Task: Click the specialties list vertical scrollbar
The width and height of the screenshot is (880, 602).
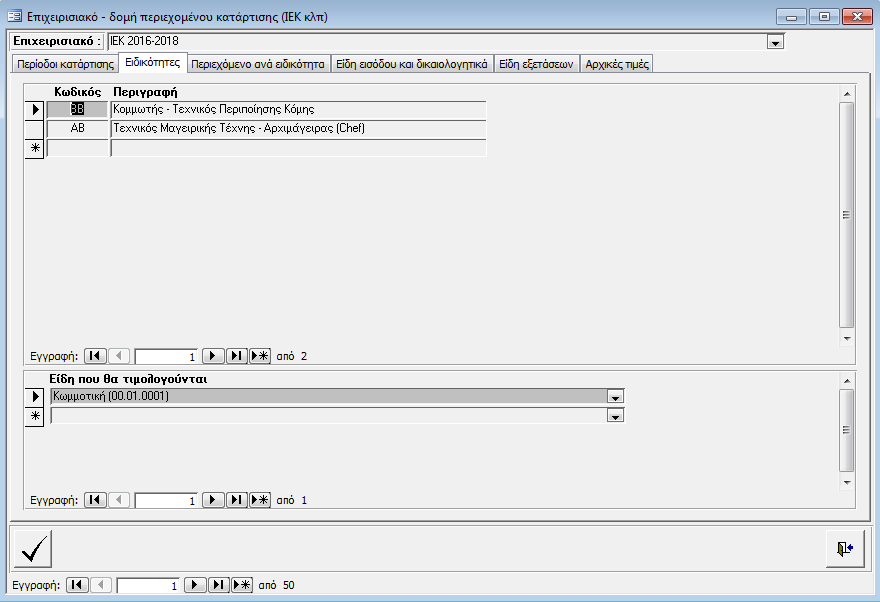Action: 846,215
